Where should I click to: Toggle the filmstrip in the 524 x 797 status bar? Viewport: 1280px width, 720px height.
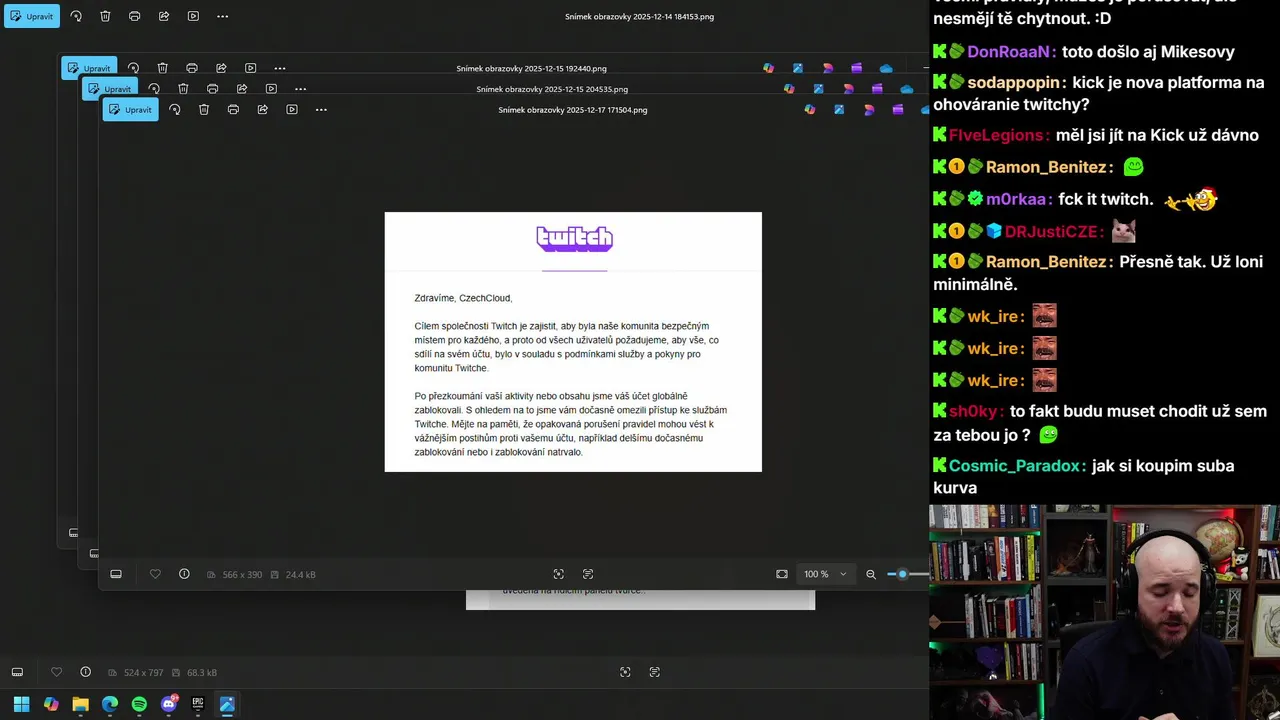pos(17,672)
